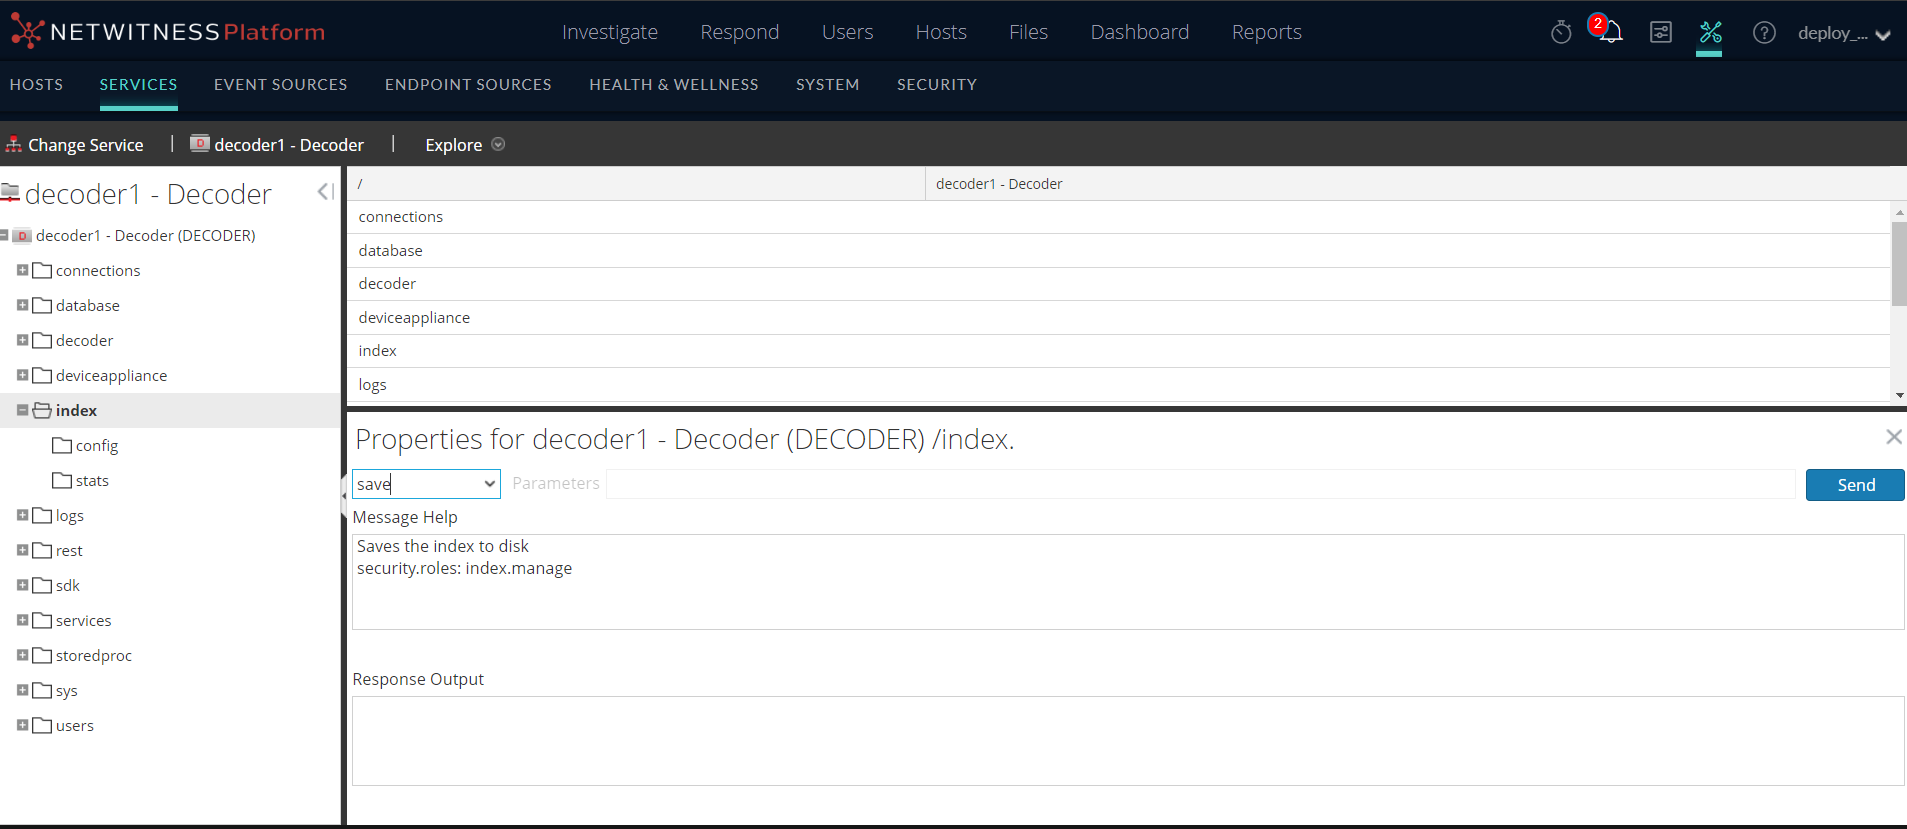Open the Dashboard menu
The width and height of the screenshot is (1907, 829).
[x=1140, y=32]
